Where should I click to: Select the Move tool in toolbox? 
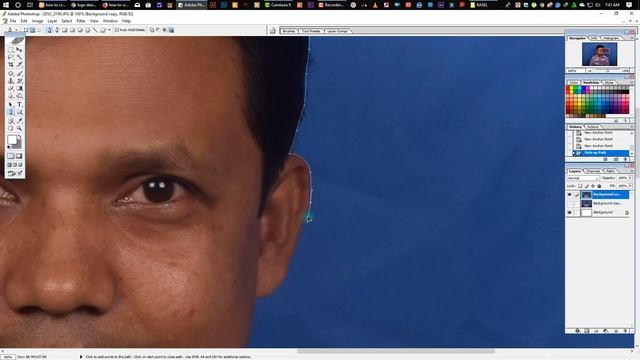[20, 49]
